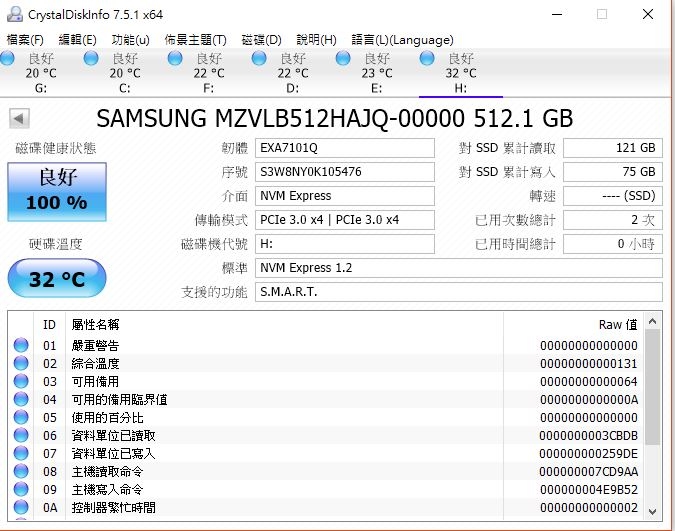
Task: Open the 功能(u) menu
Action: 130,40
